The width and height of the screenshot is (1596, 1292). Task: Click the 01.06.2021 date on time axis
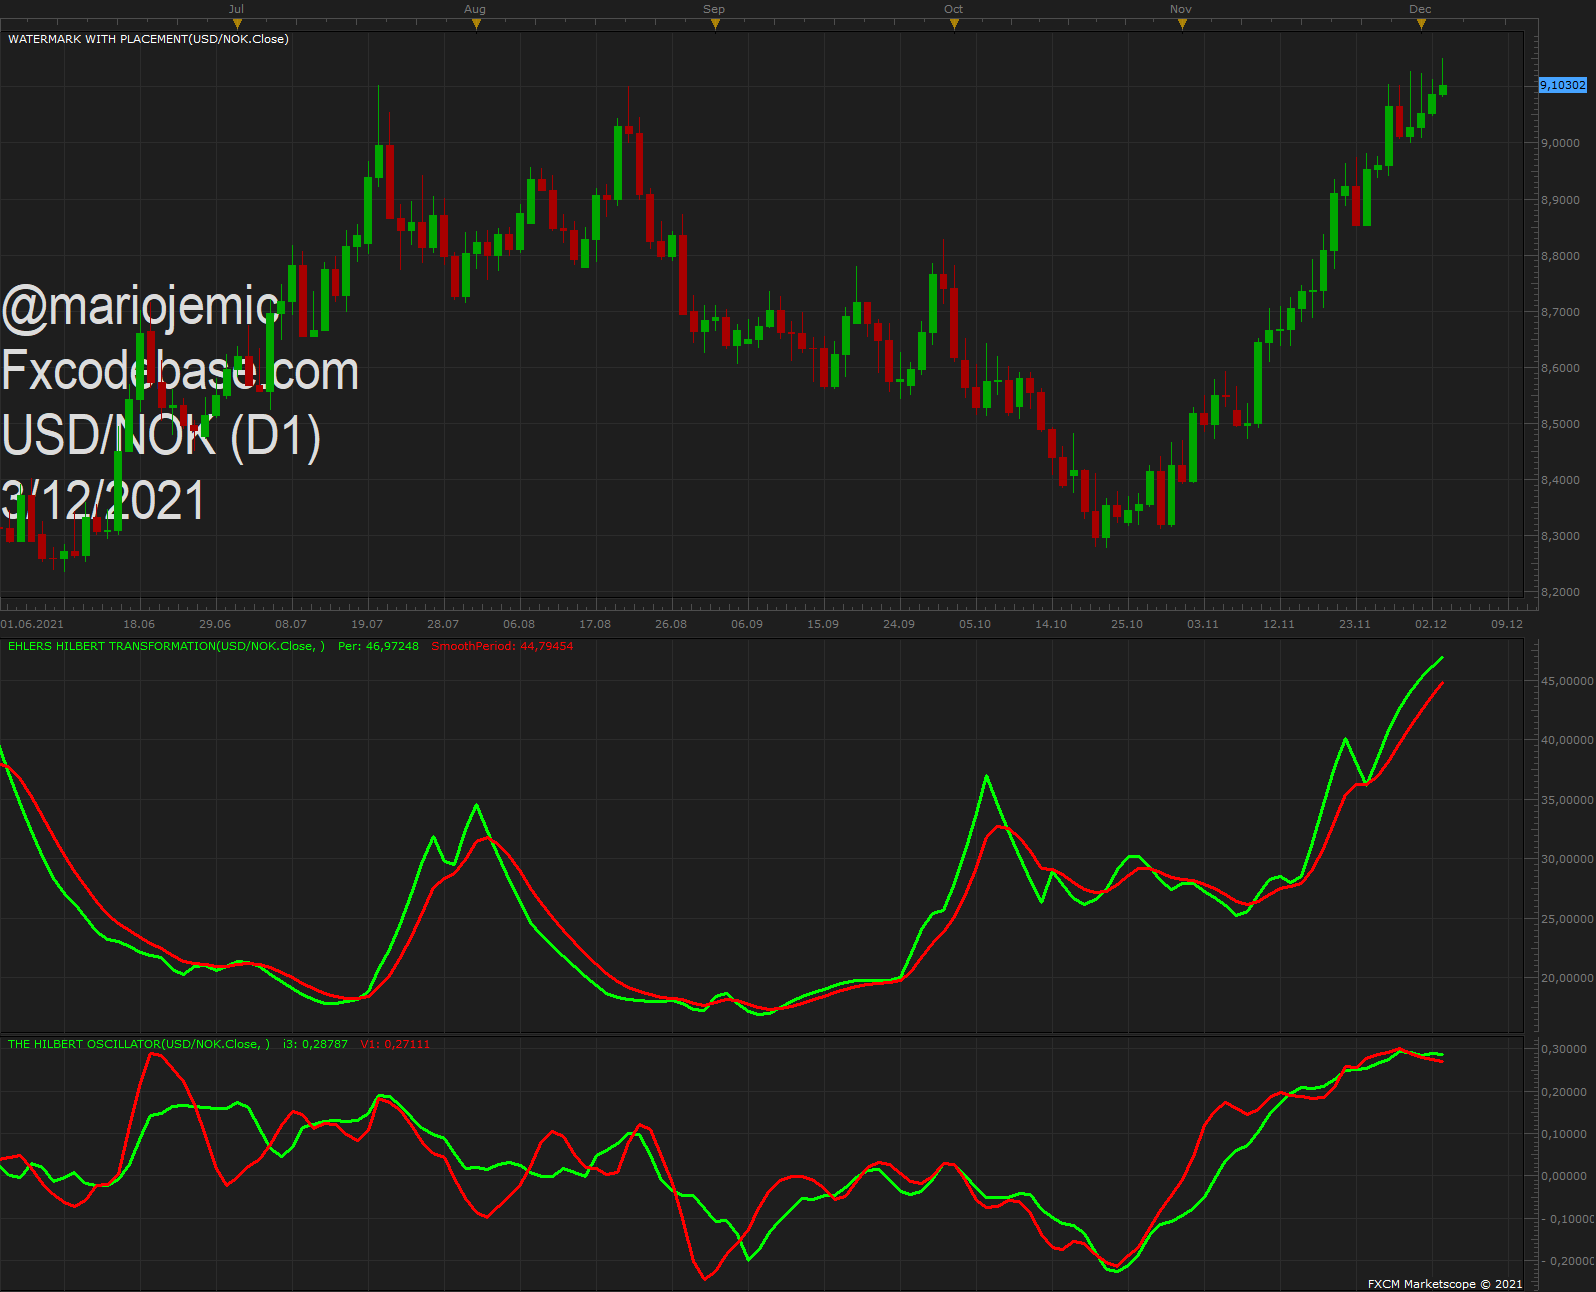click(32, 624)
